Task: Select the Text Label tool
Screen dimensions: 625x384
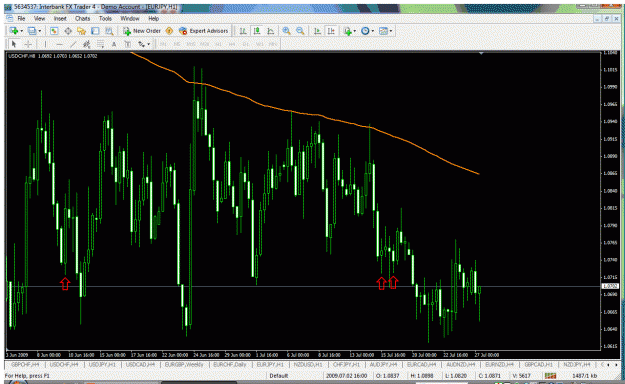Action: pos(128,44)
